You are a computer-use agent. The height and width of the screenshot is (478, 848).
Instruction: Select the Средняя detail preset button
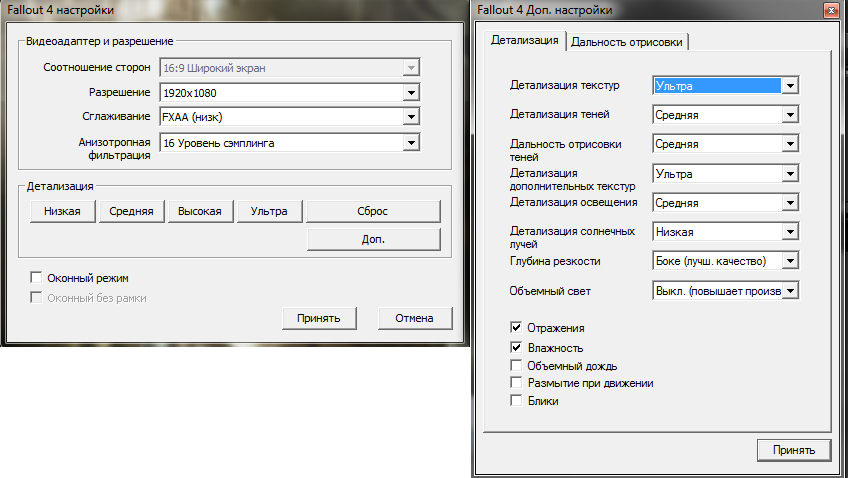click(x=131, y=211)
